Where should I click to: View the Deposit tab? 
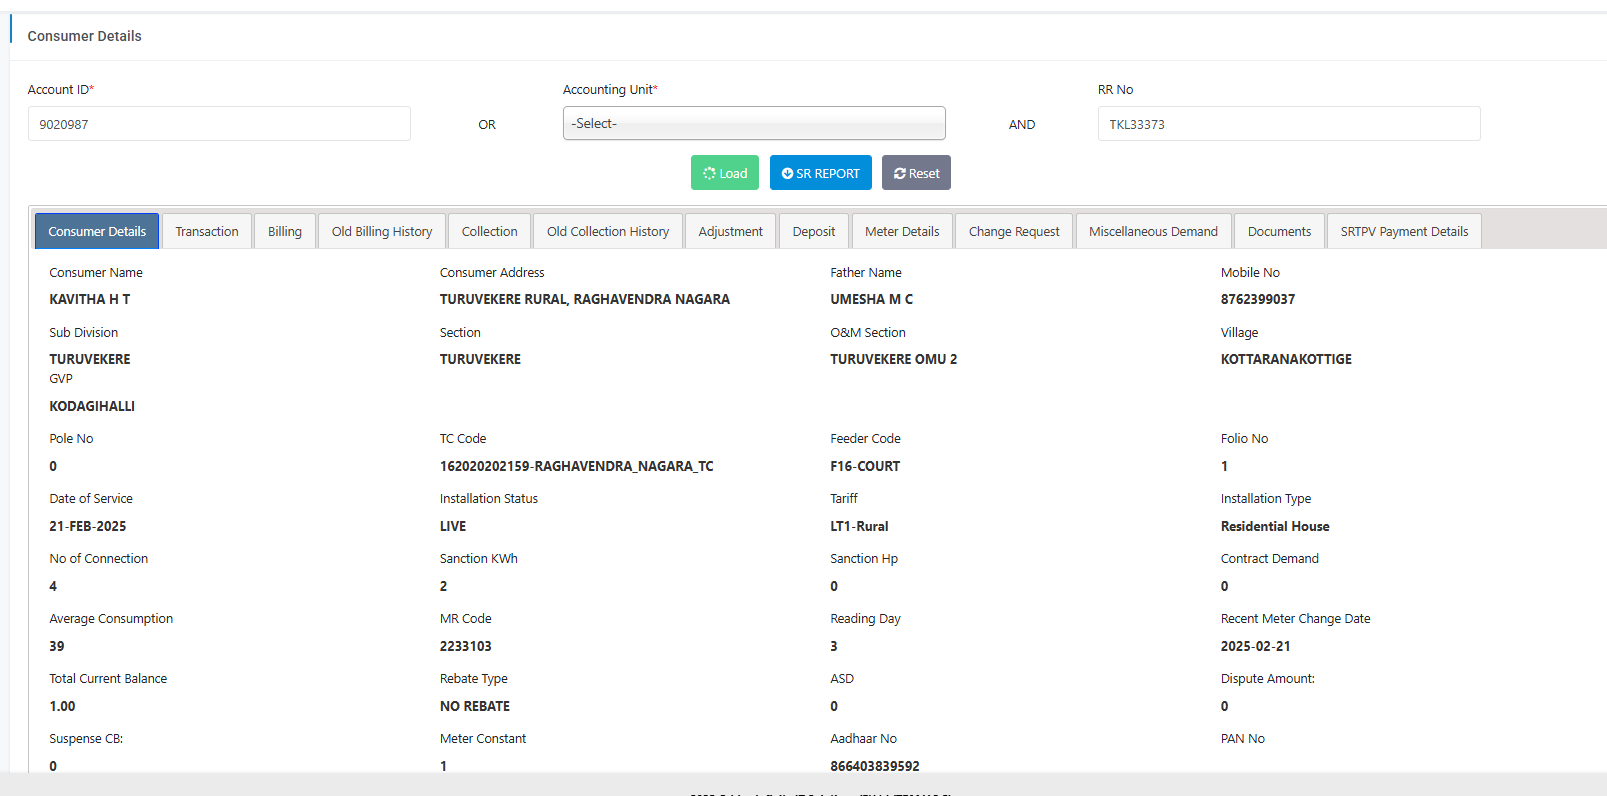click(x=814, y=231)
